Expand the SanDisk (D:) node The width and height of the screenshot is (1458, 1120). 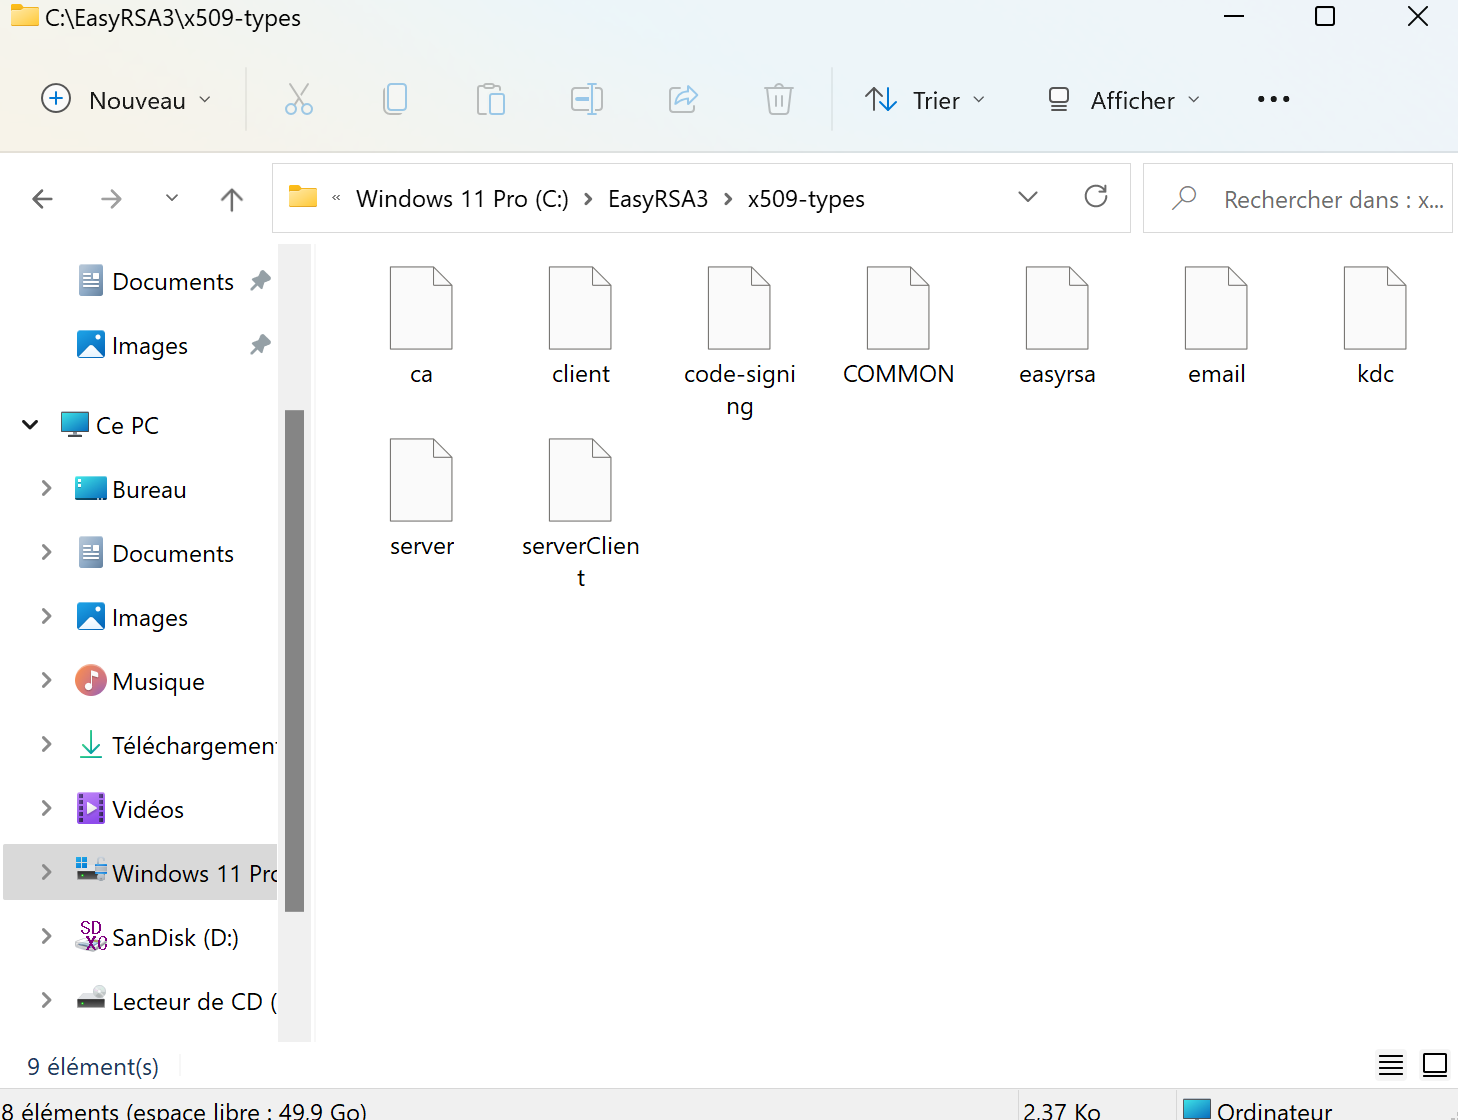(46, 937)
